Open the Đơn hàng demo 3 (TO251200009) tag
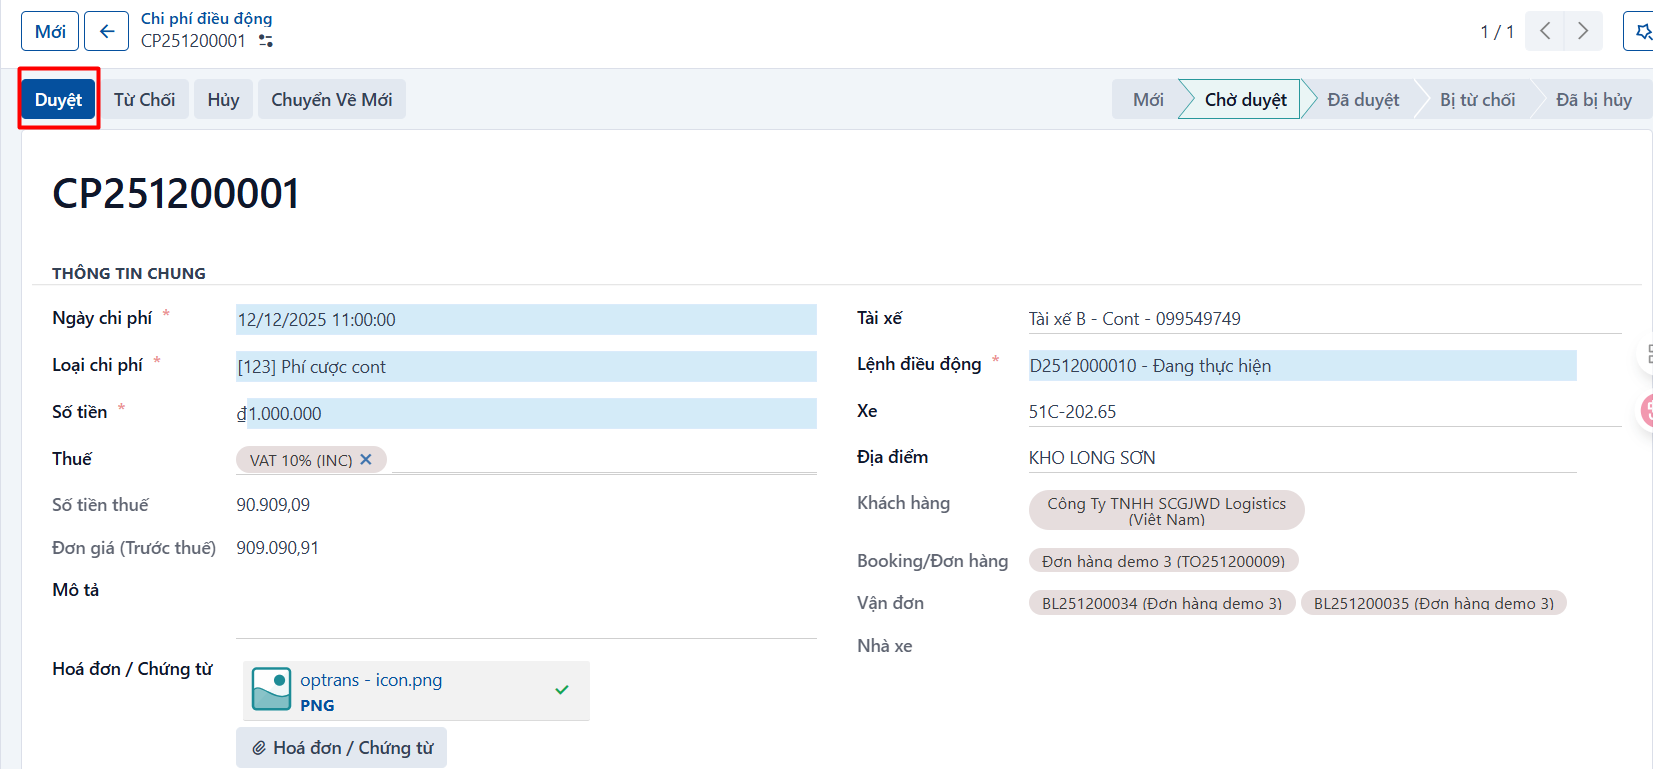1653x769 pixels. point(1163,561)
